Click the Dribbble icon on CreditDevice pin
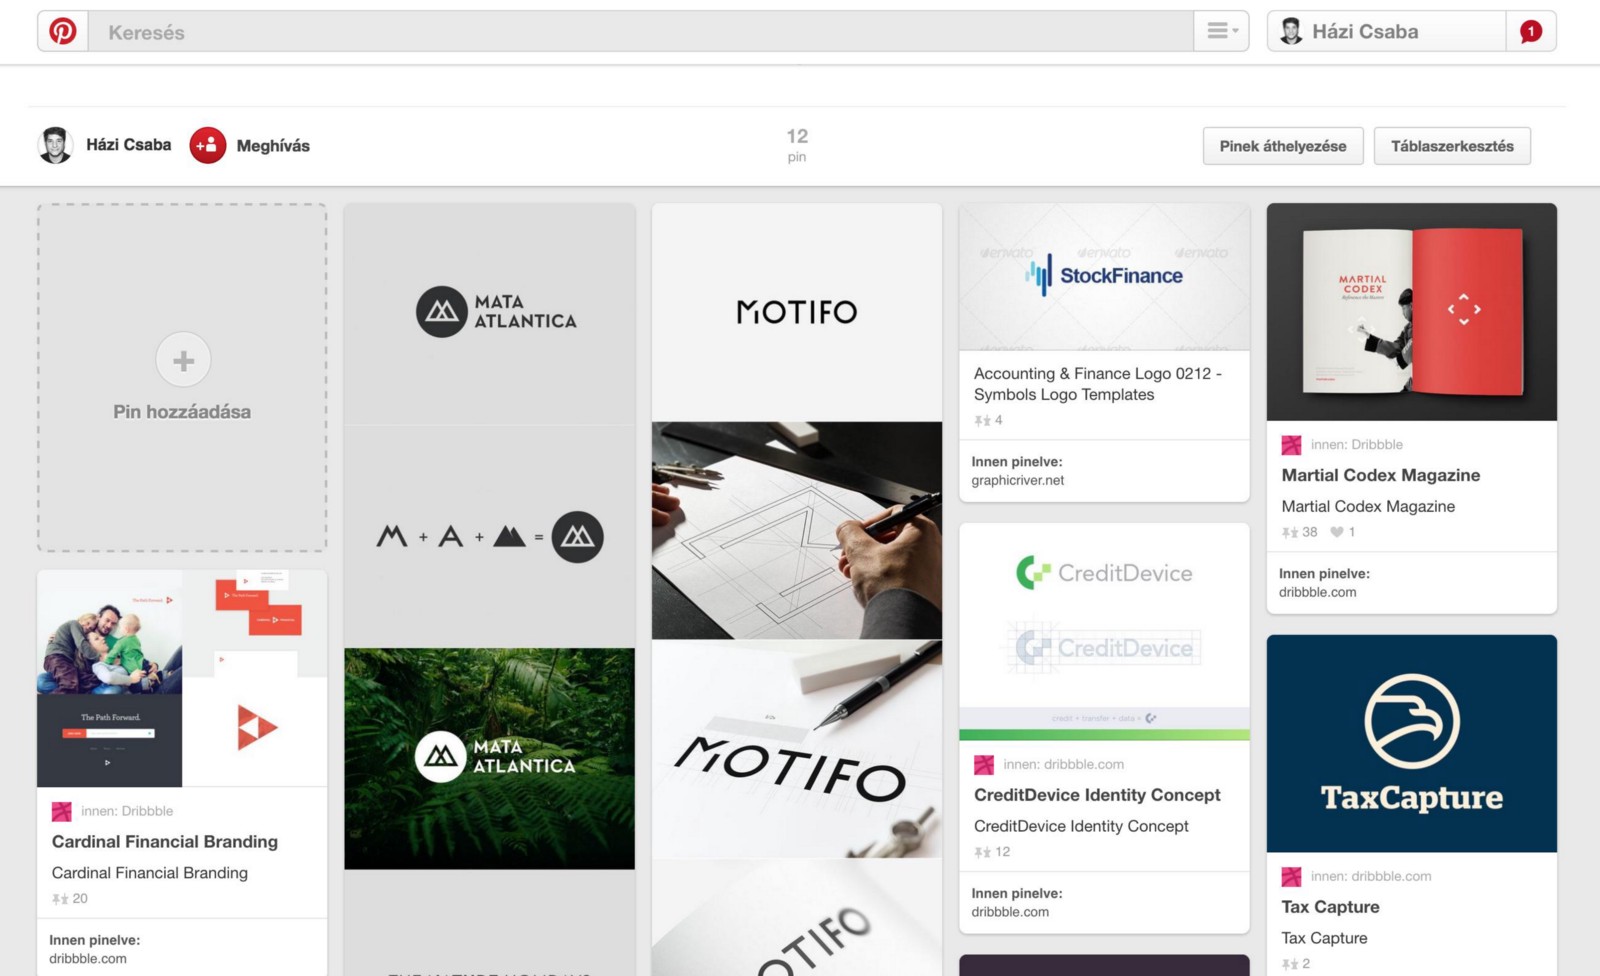Image resolution: width=1600 pixels, height=976 pixels. (x=984, y=765)
